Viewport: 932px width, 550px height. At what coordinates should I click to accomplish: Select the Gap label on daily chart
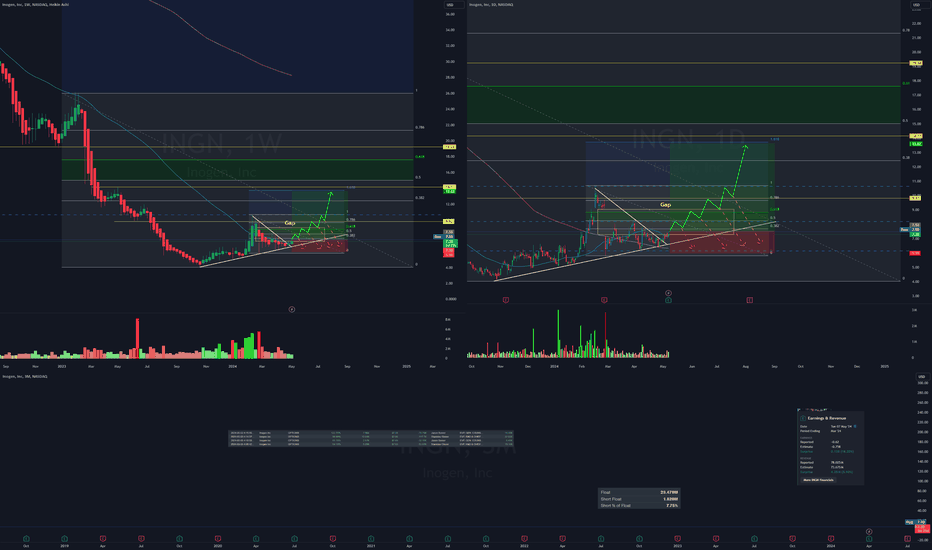click(x=665, y=205)
